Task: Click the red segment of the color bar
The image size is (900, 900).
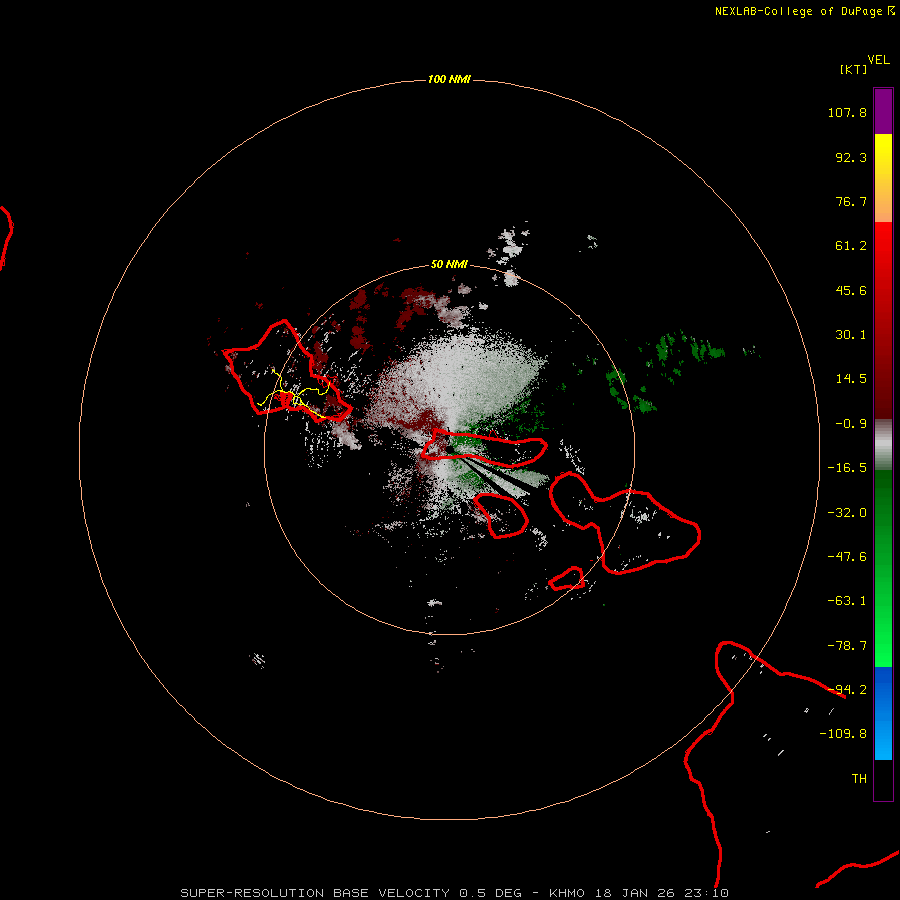Action: (883, 320)
